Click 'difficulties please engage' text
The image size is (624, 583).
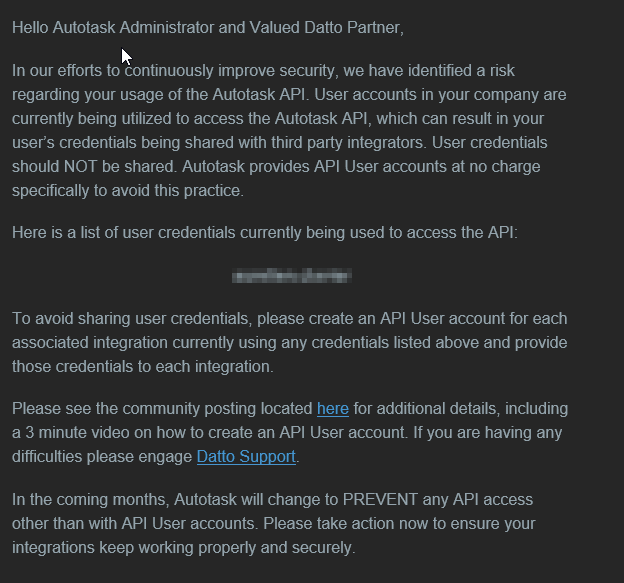pos(102,456)
